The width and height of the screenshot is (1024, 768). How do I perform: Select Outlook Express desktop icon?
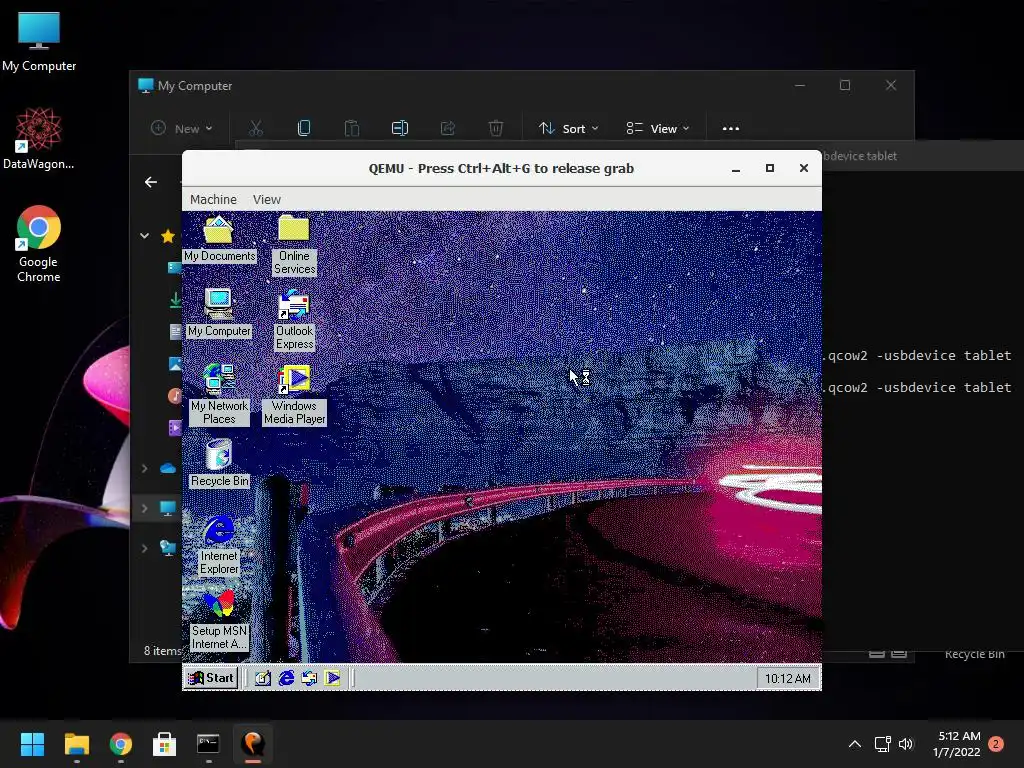coord(294,320)
